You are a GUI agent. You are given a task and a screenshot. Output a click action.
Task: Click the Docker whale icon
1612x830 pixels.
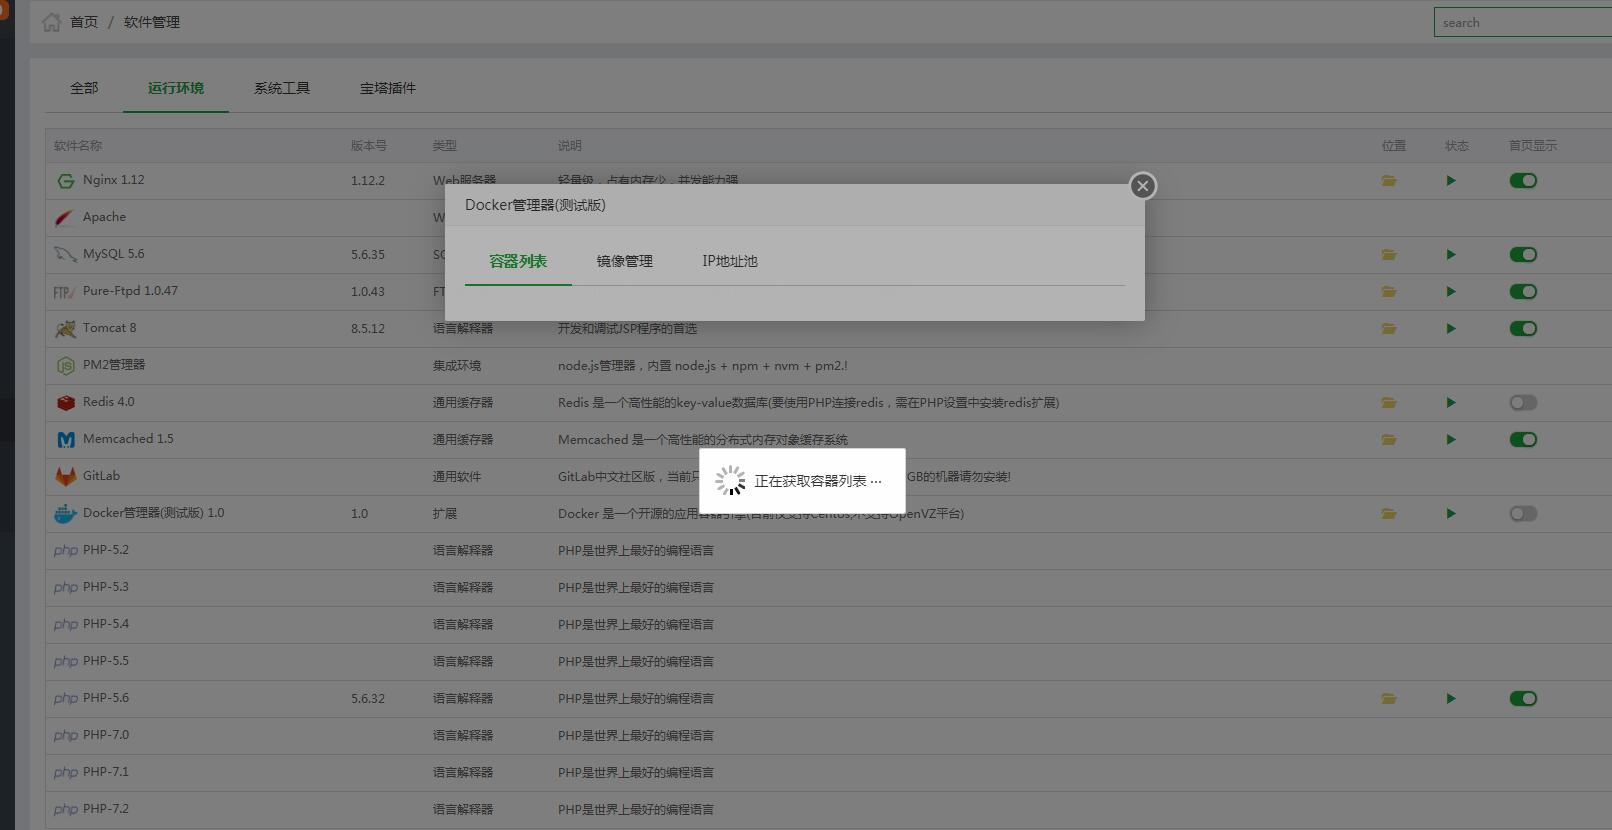pos(66,514)
